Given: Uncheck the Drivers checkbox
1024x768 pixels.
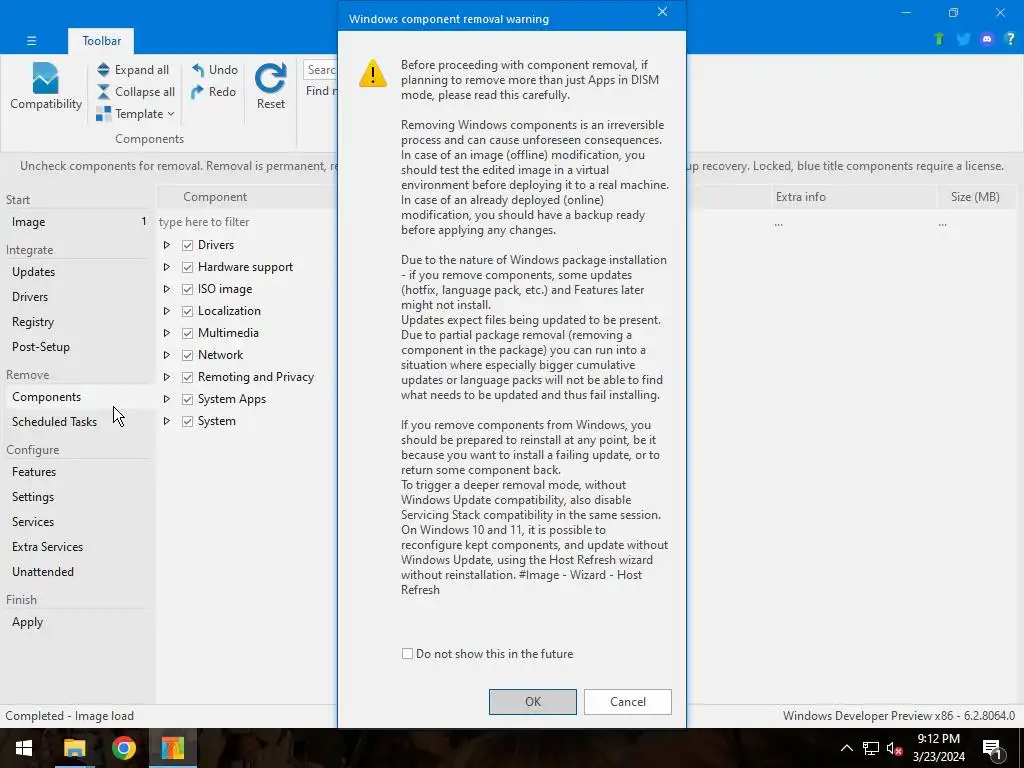Looking at the screenshot, I should click(x=187, y=245).
